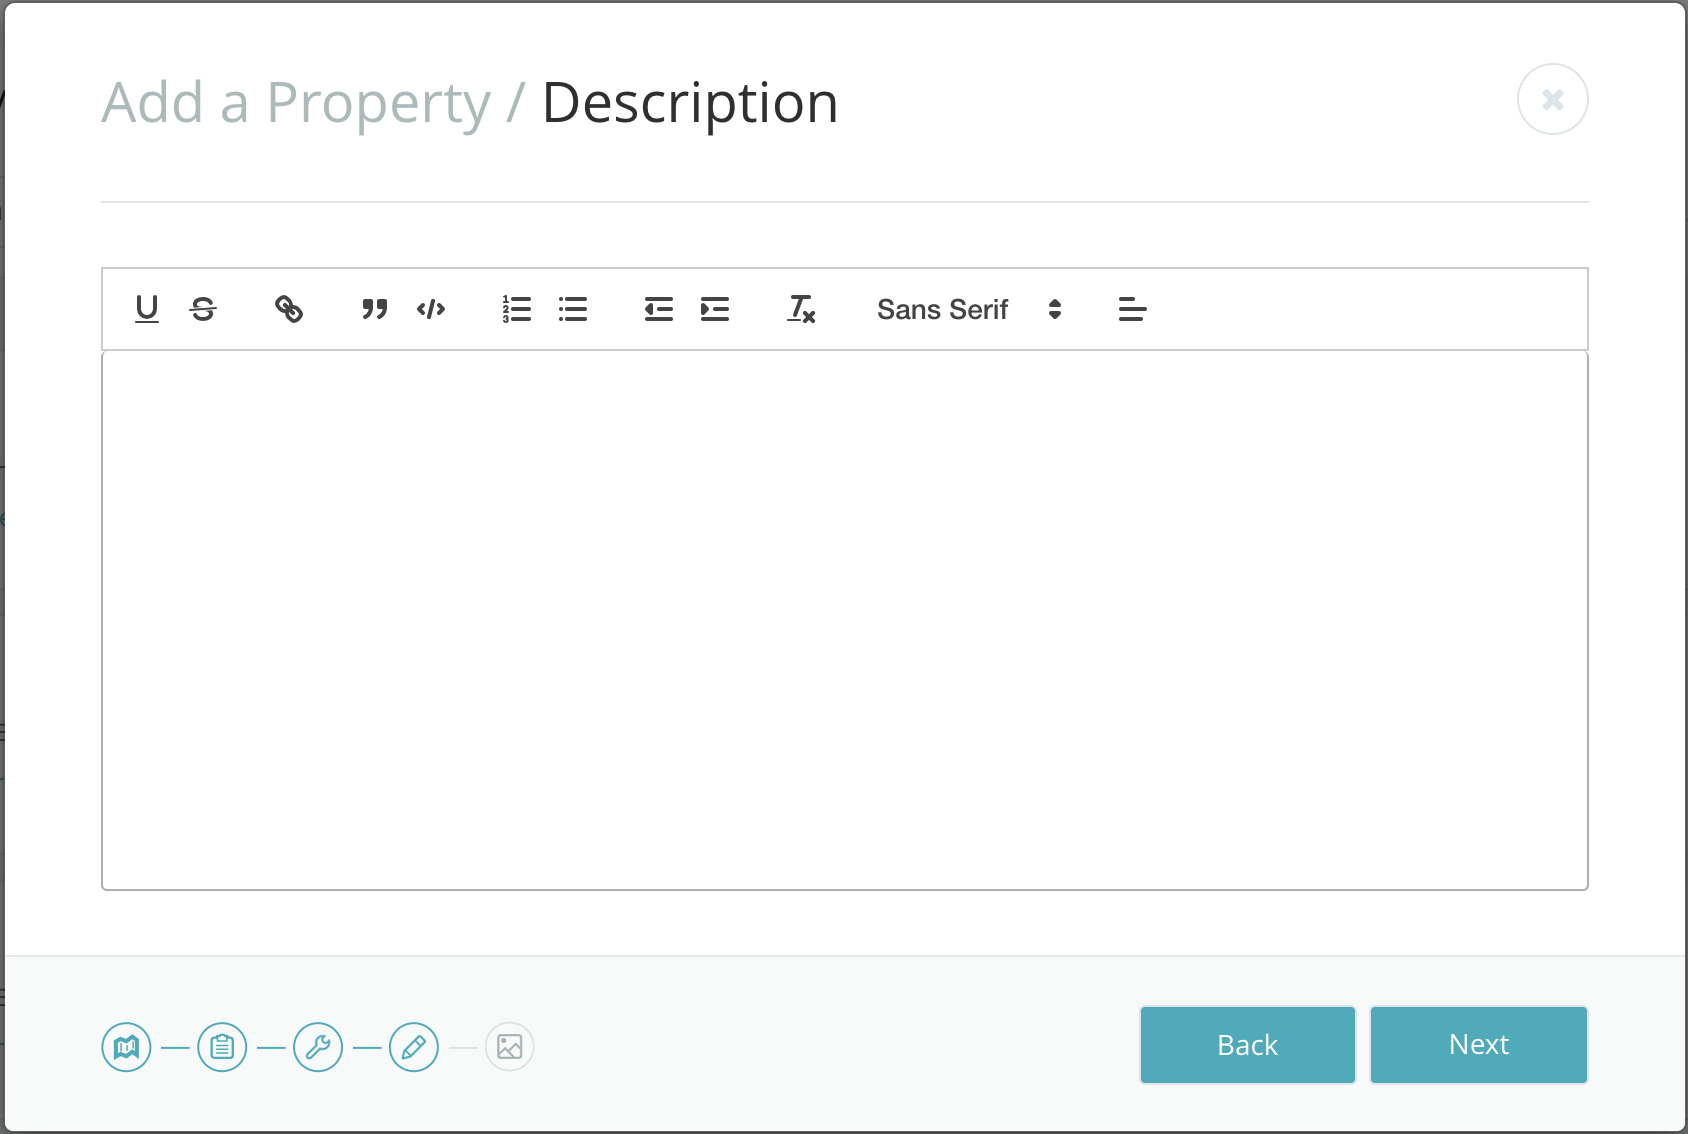Jump to the clipboard details step

[x=222, y=1047]
